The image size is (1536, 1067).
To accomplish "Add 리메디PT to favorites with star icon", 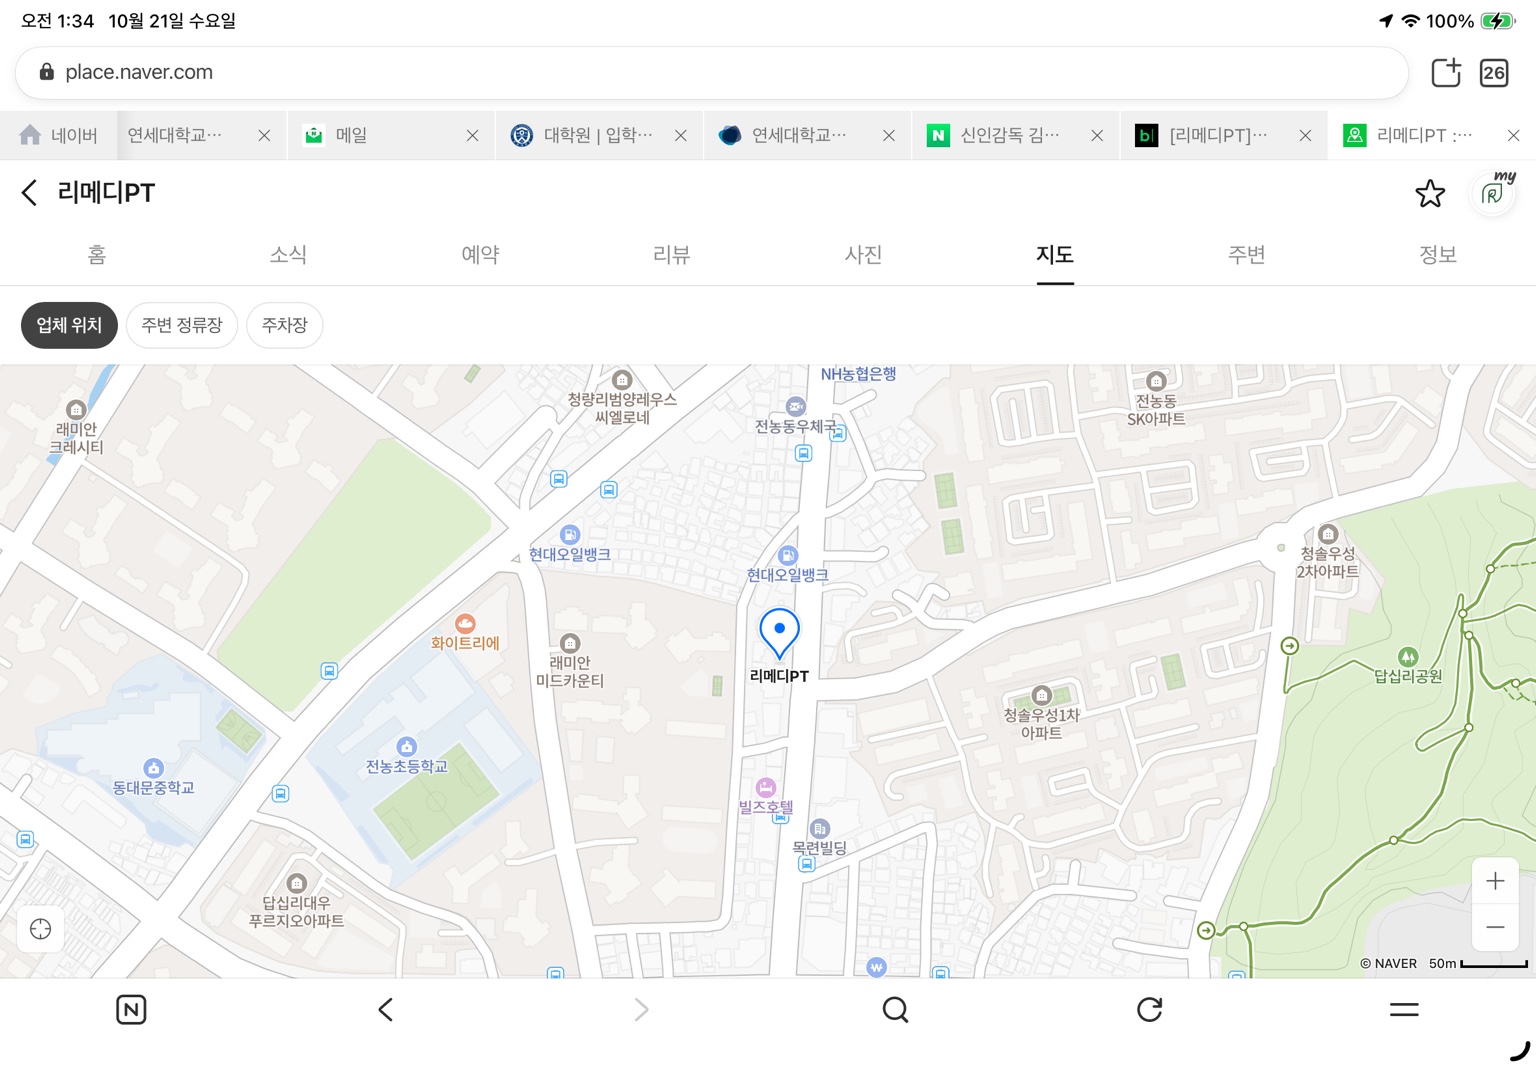I will [x=1430, y=193].
